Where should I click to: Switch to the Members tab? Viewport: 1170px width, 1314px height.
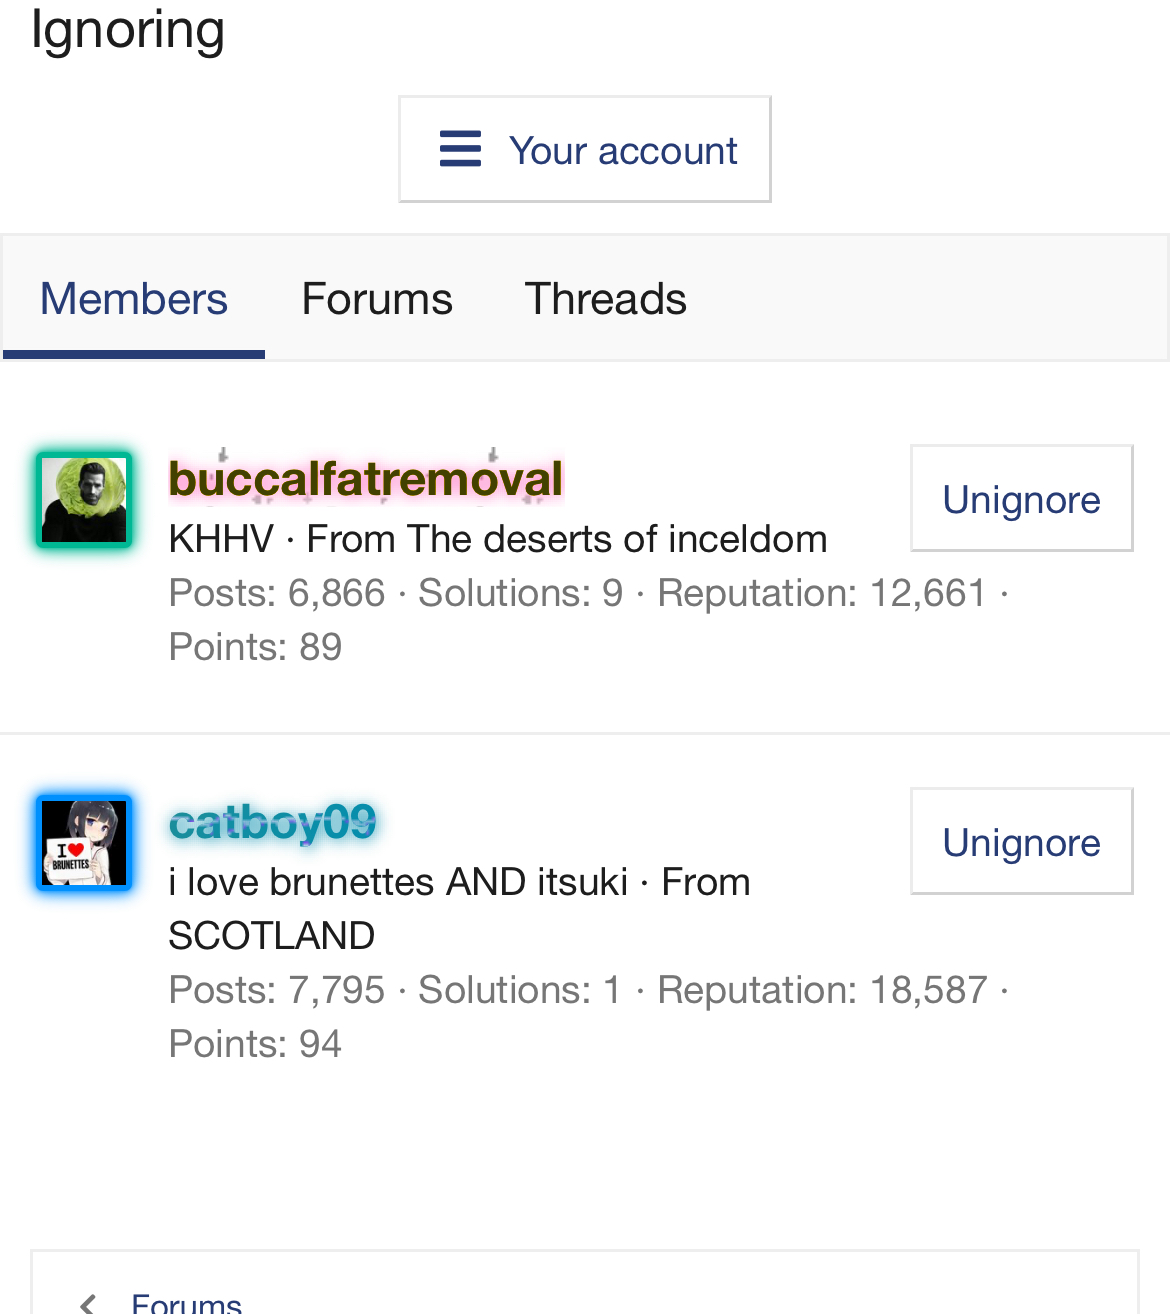click(x=134, y=299)
